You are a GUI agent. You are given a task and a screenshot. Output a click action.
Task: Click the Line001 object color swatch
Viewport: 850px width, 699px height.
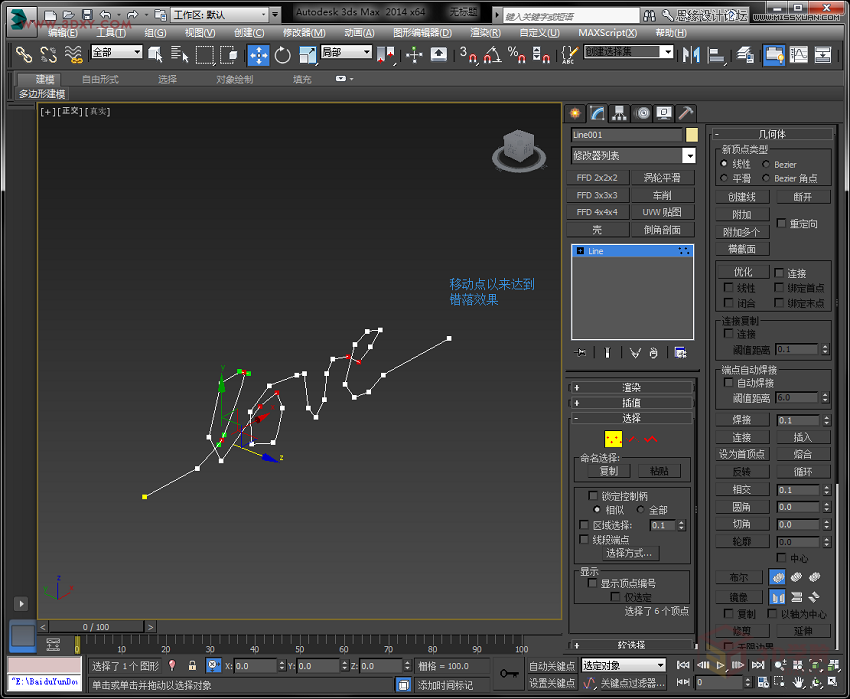coord(692,134)
